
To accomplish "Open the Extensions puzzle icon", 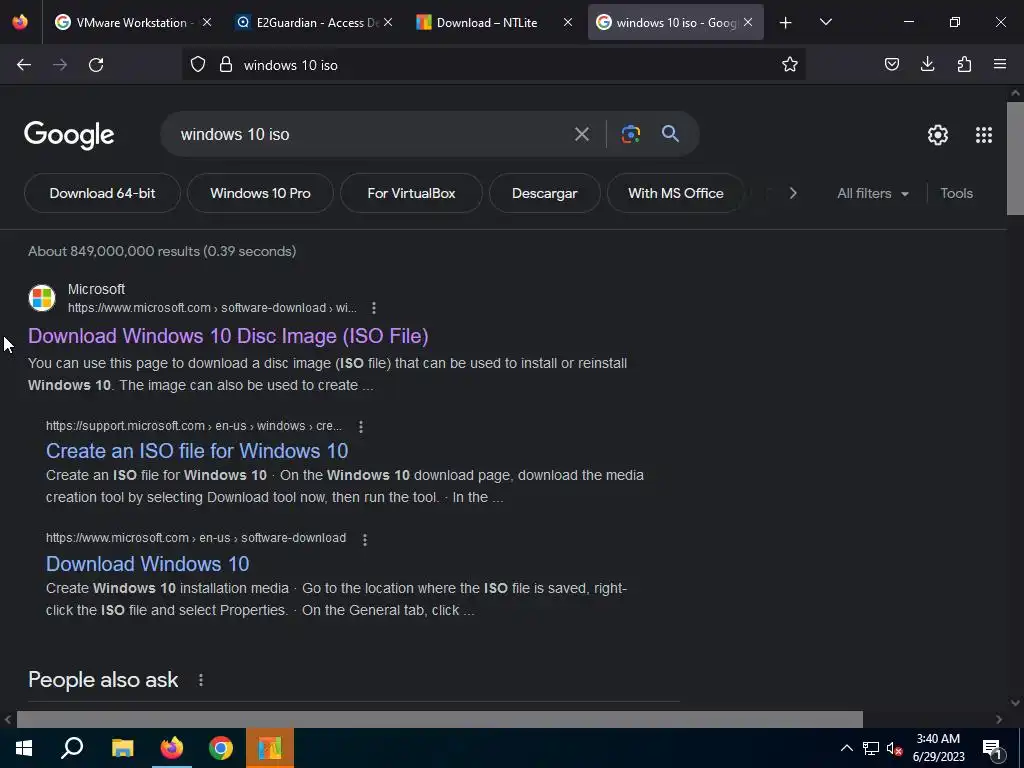I will point(964,64).
